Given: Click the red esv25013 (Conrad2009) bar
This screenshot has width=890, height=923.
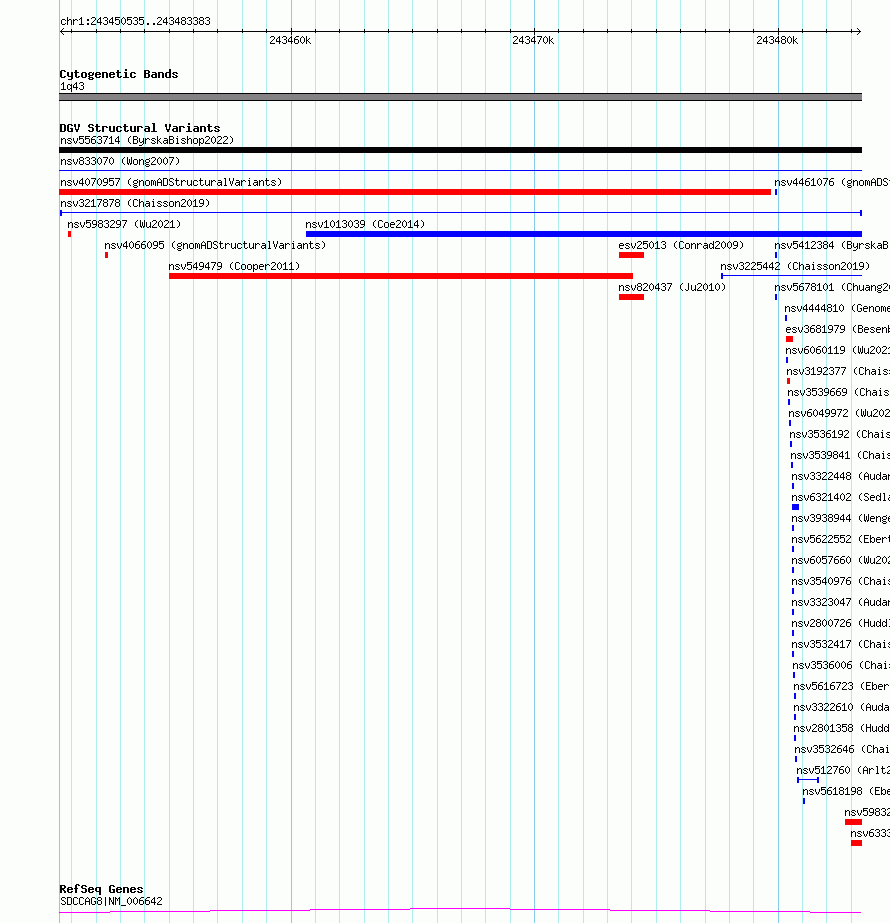Looking at the screenshot, I should 631,255.
